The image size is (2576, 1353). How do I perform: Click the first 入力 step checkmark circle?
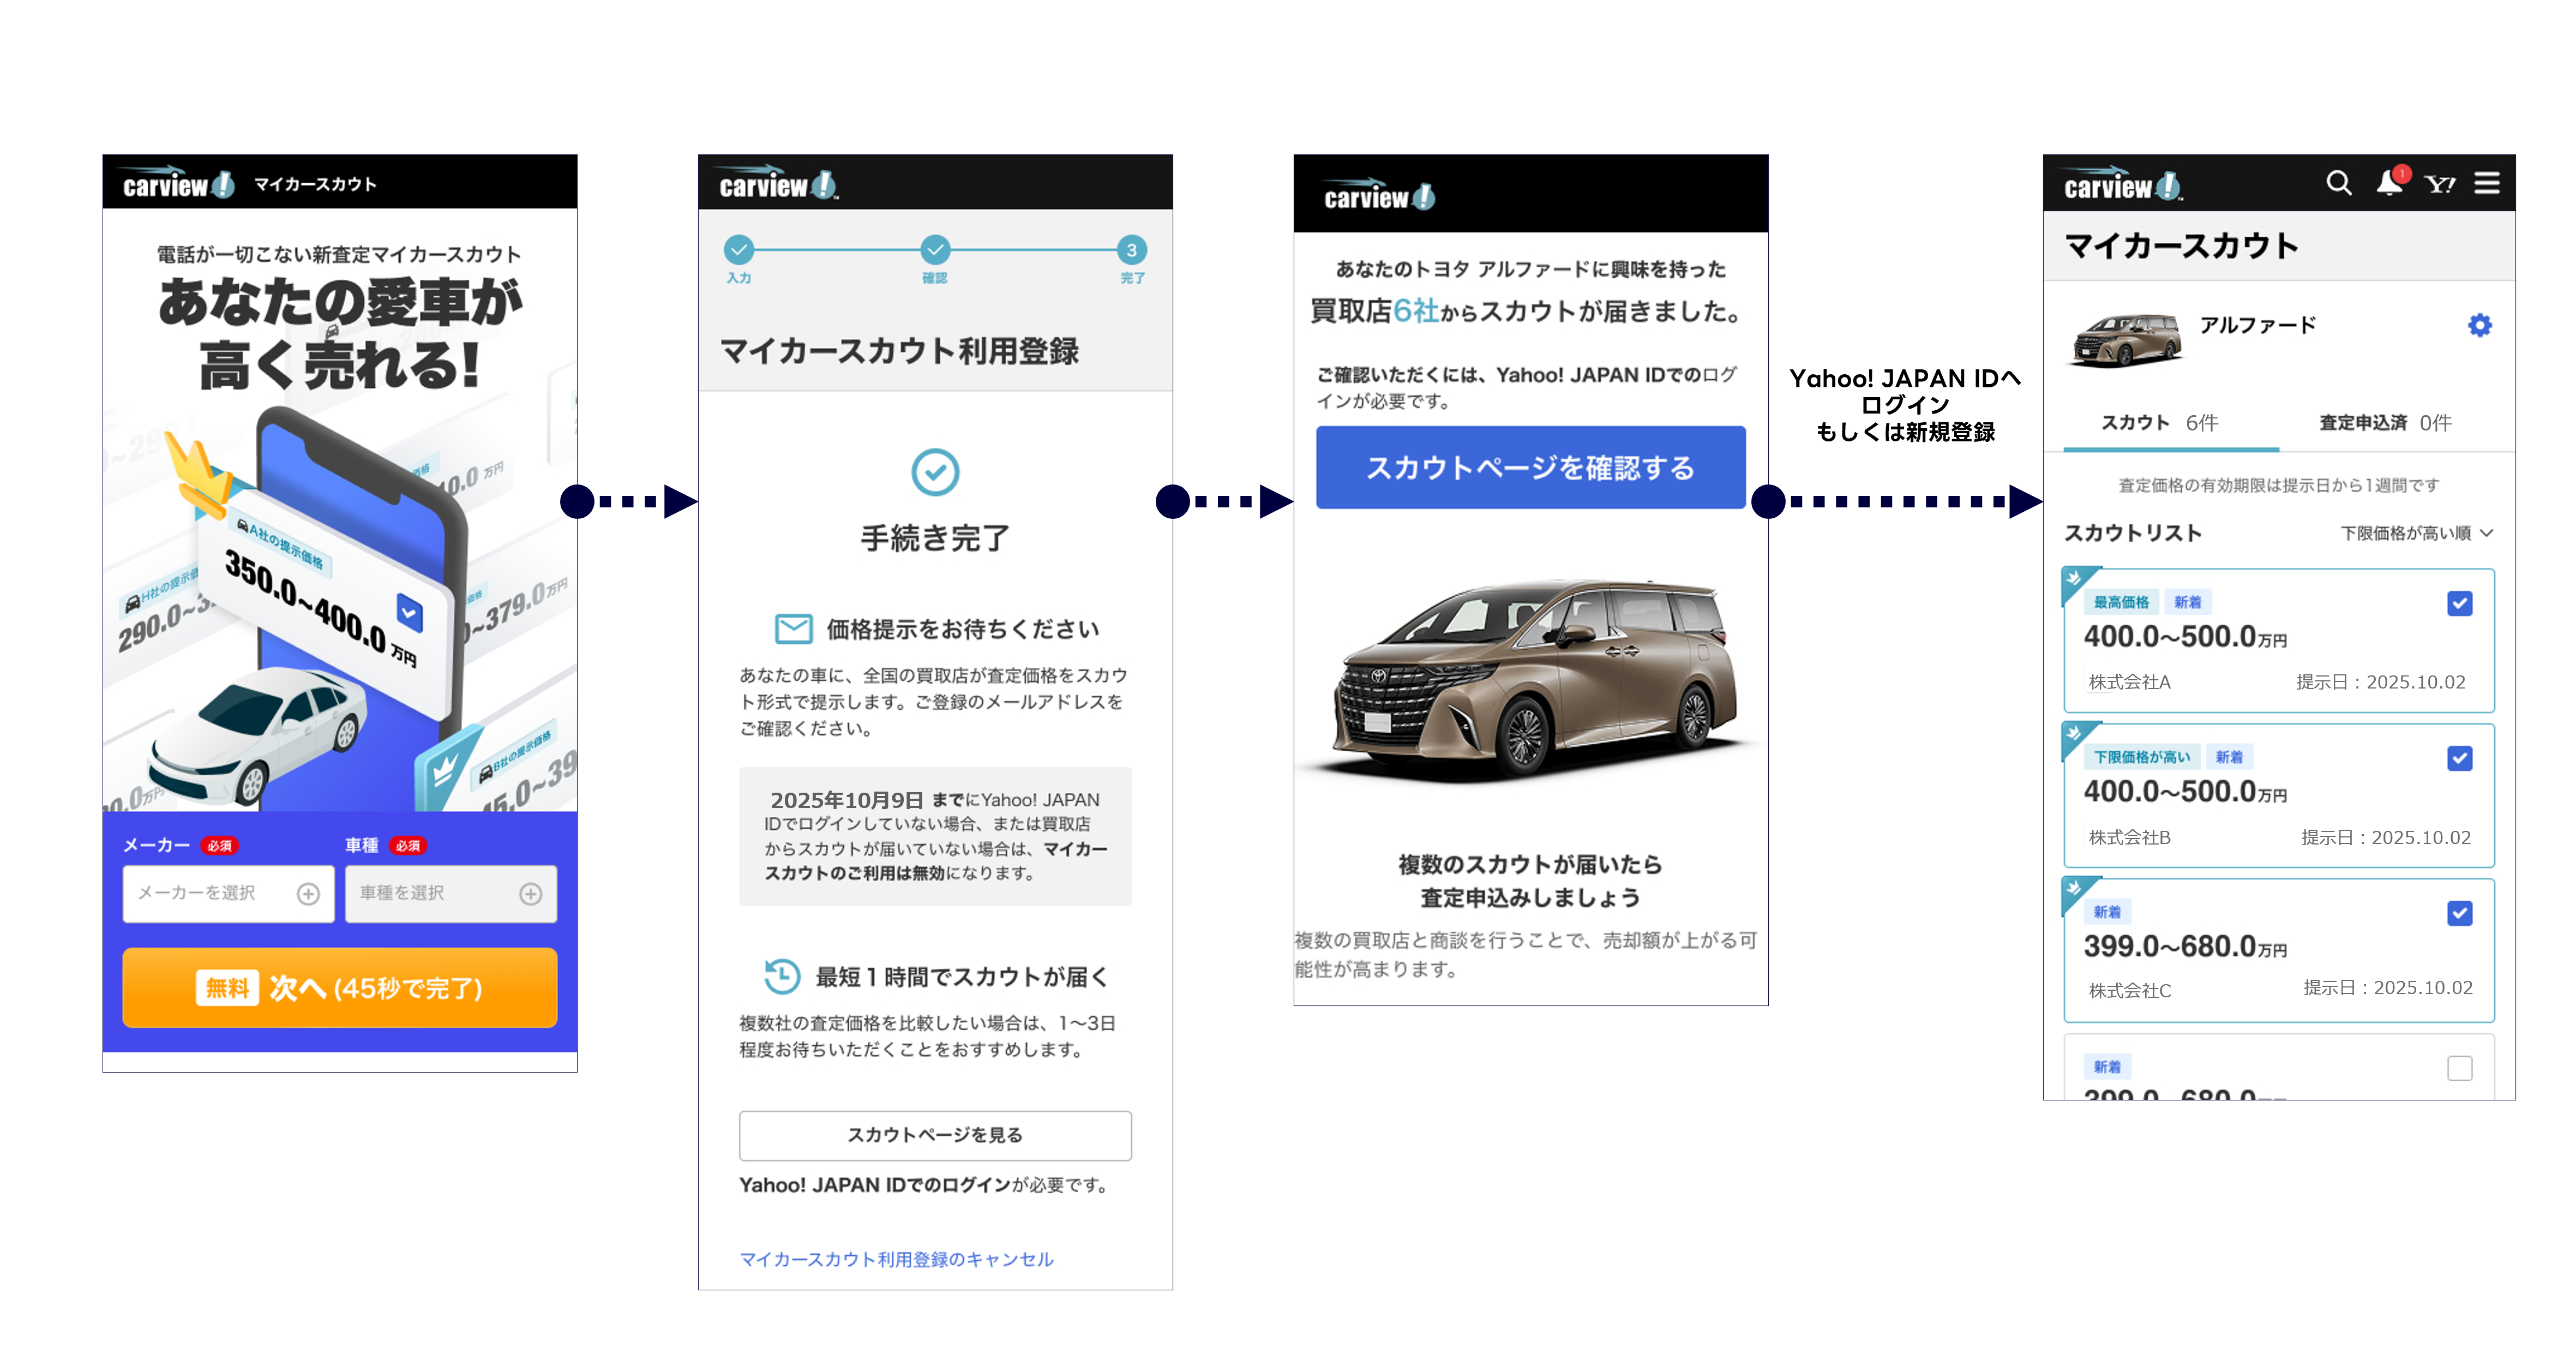coord(739,250)
